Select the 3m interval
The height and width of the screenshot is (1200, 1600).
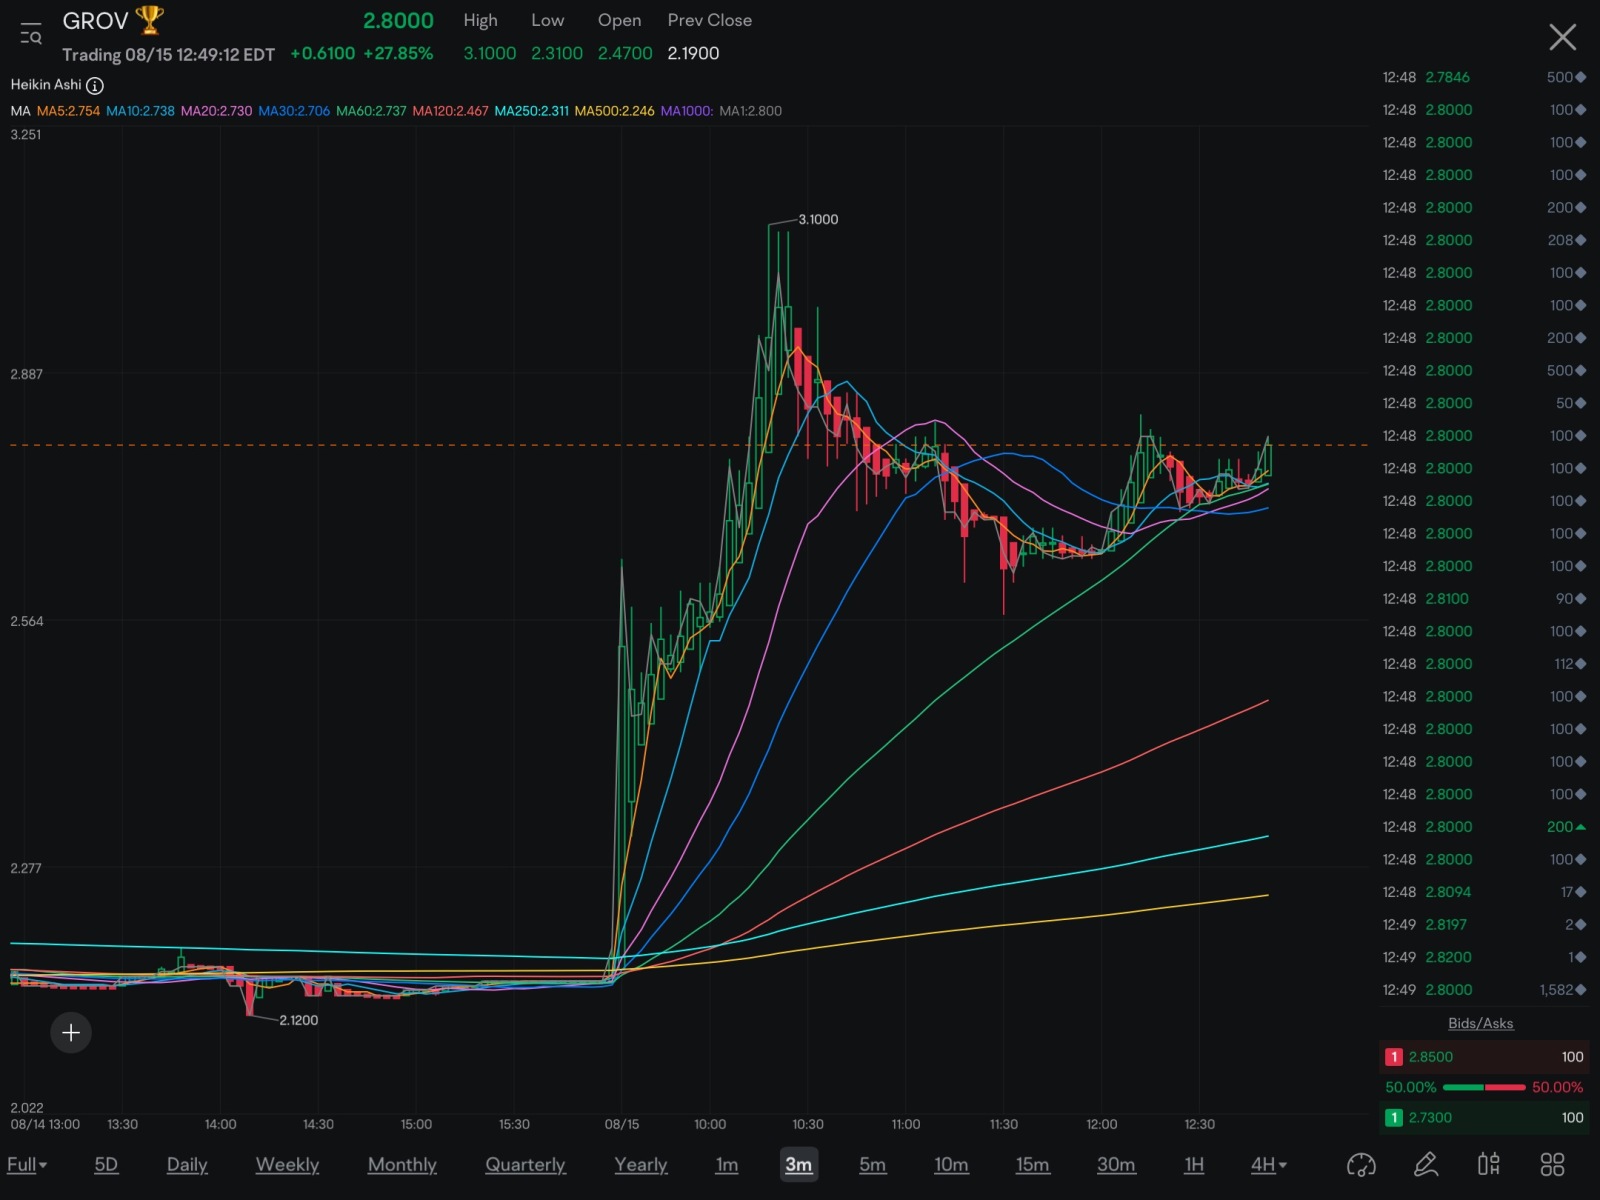click(x=799, y=1164)
